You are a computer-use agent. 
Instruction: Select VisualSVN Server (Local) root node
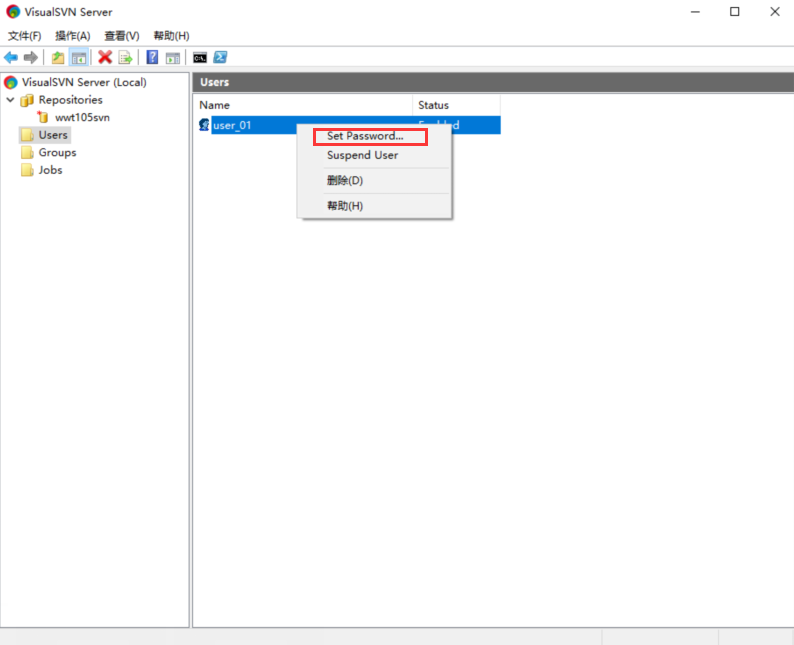point(83,82)
